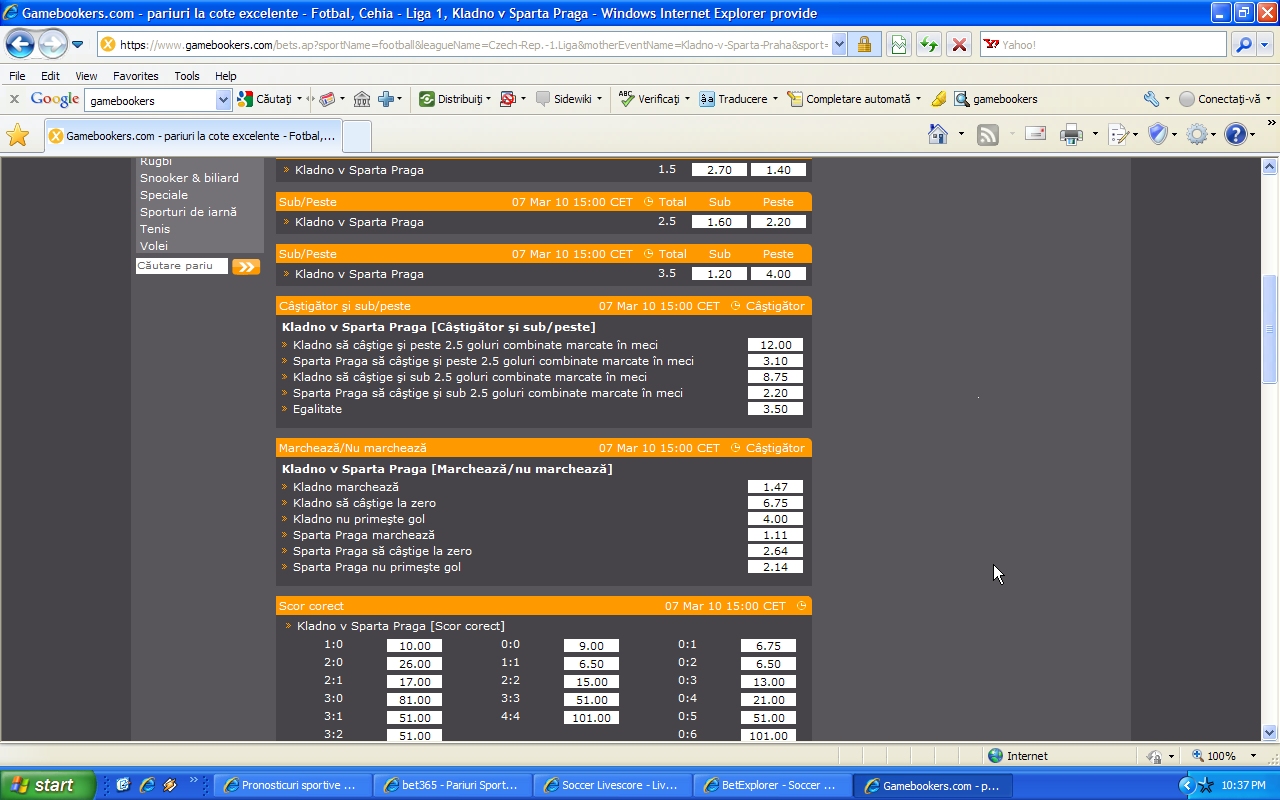Click the RSS feeds icon
1280x800 pixels.
(988, 134)
